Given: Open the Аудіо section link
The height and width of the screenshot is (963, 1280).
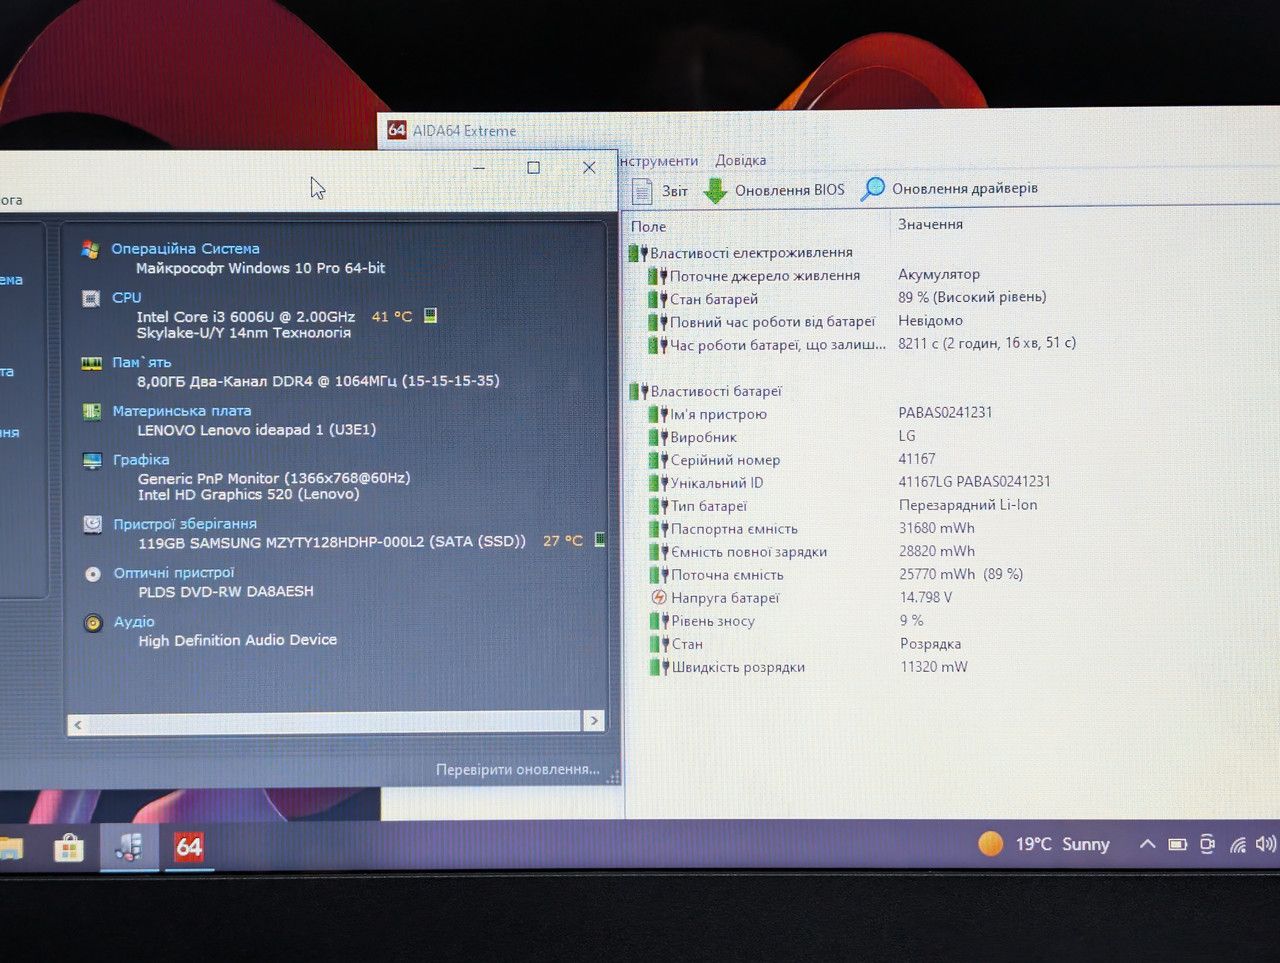Looking at the screenshot, I should coord(134,622).
